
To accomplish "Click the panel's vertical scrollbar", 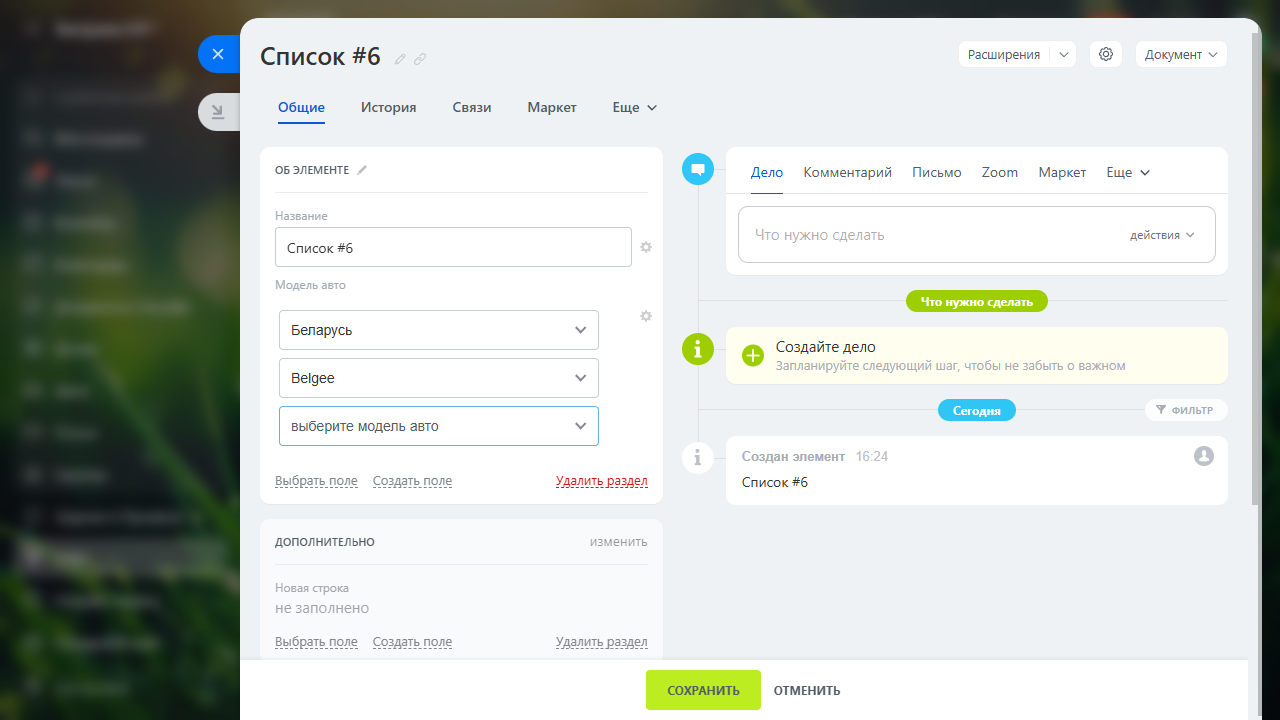I will (1257, 270).
